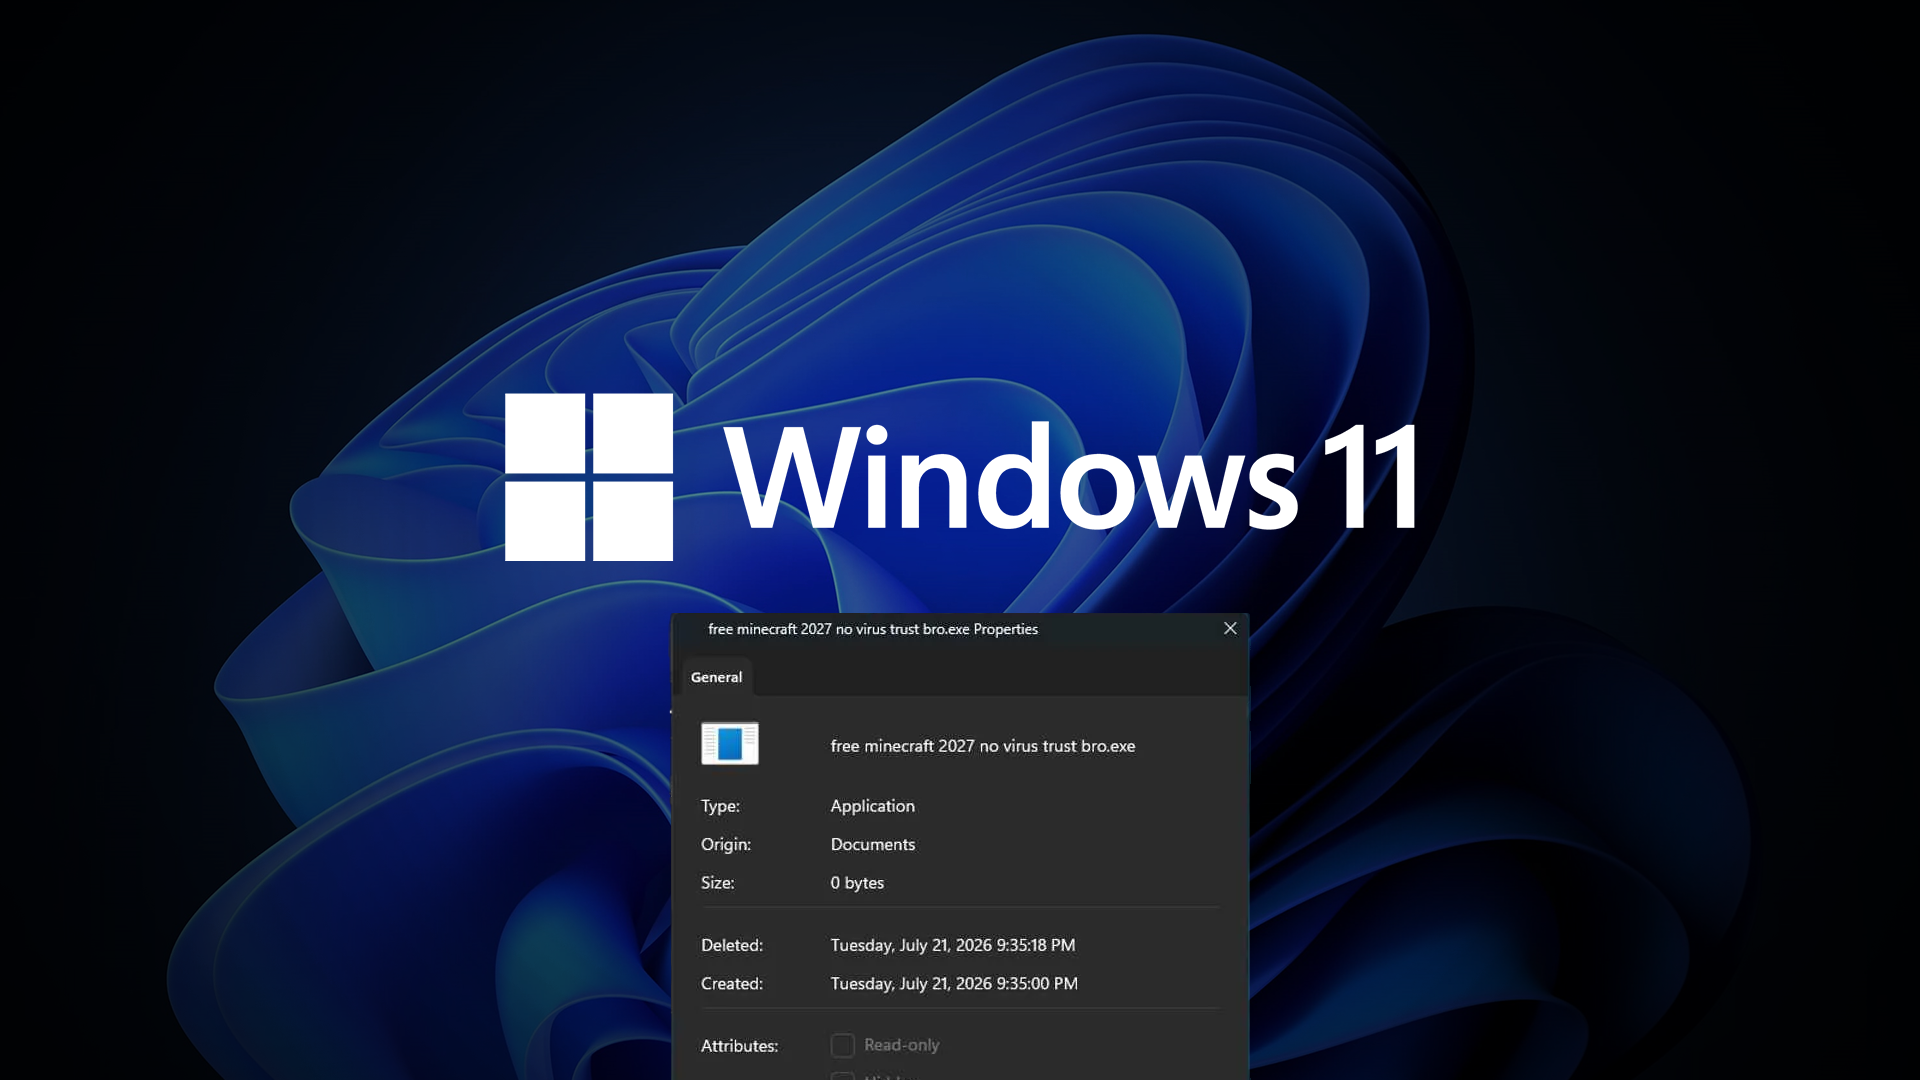
Task: Select the 'Documents' origin value
Action: [x=873, y=844]
